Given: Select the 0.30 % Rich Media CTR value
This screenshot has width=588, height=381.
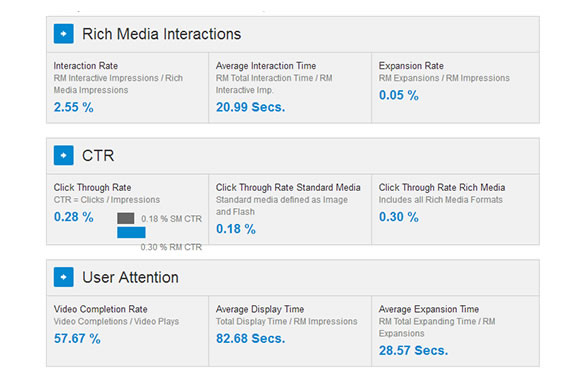Looking at the screenshot, I should click(x=399, y=217).
